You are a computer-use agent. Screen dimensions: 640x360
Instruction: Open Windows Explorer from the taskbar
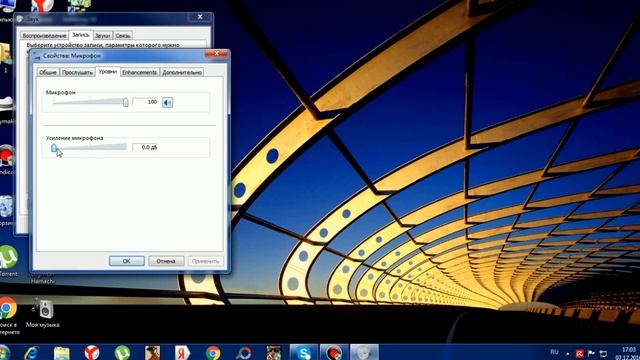click(62, 353)
